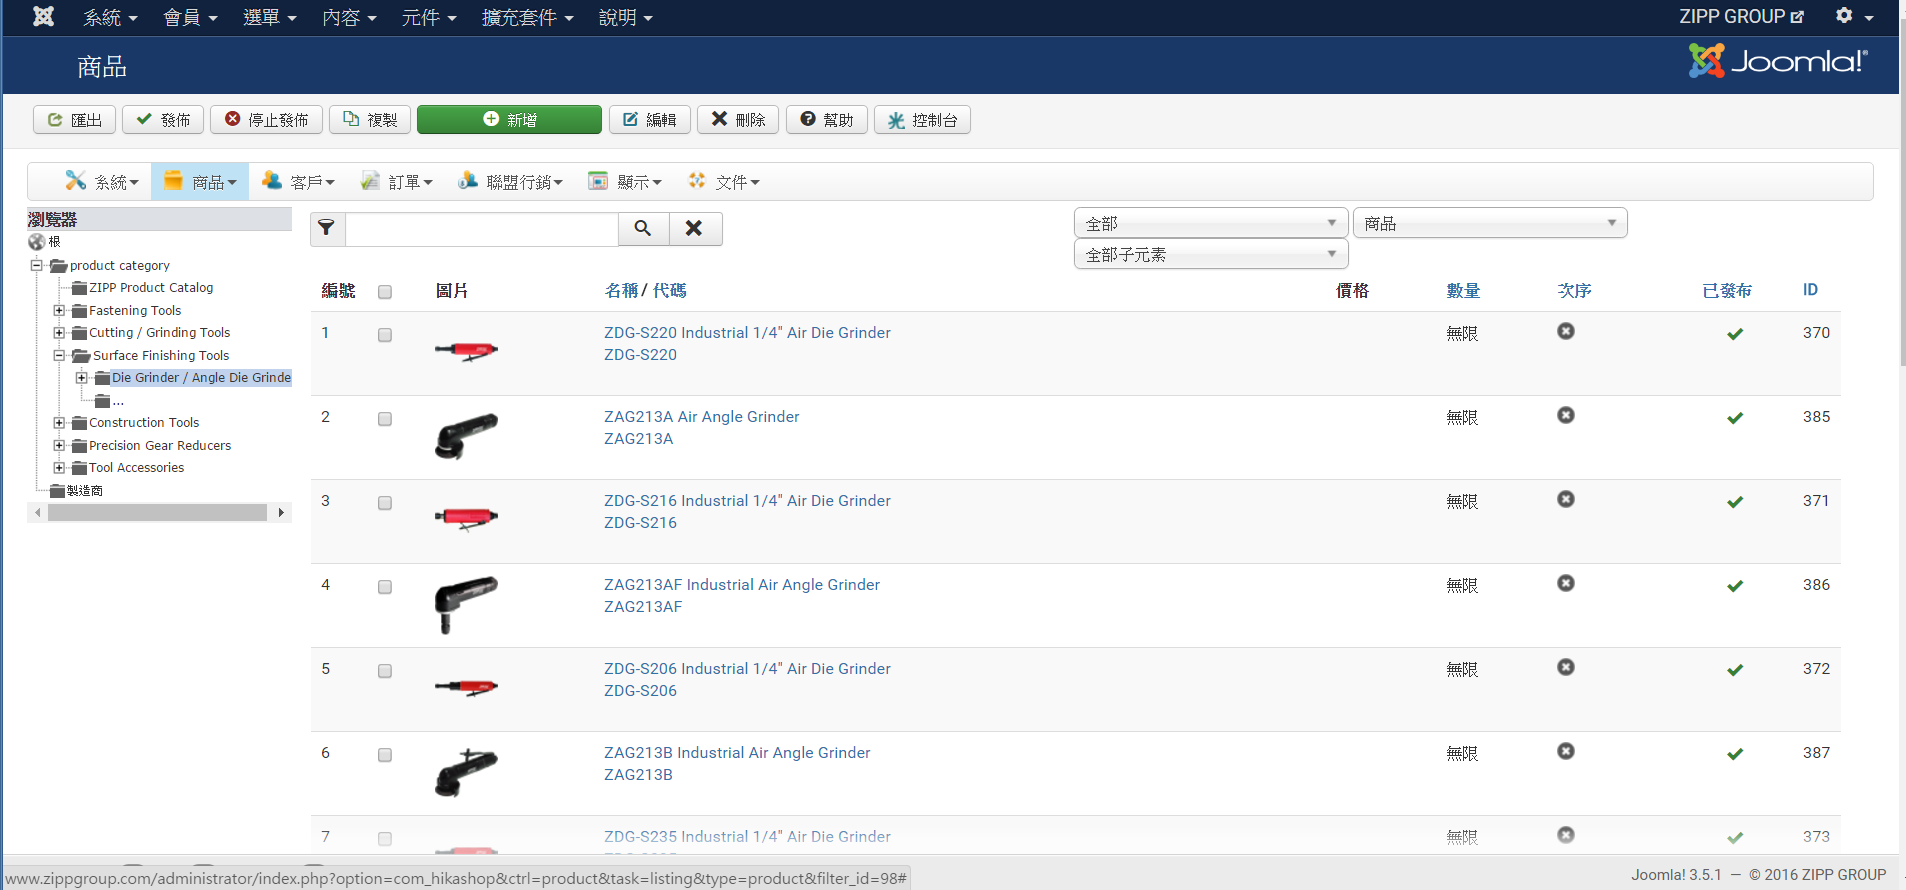Select ZIPP Product Catalog tree item

pos(151,287)
